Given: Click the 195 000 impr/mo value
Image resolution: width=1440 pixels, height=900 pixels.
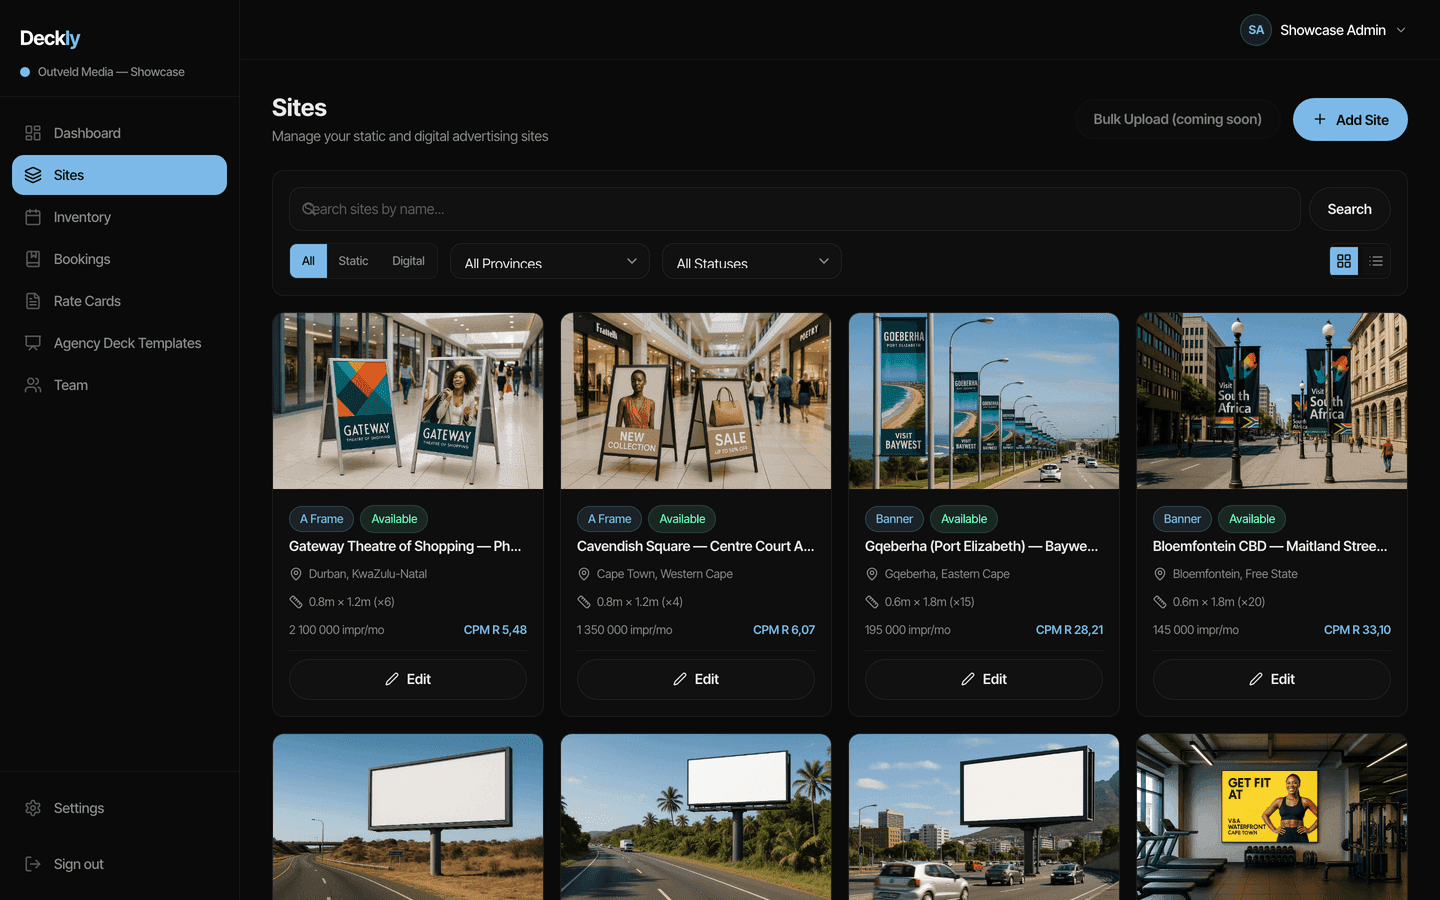Looking at the screenshot, I should pos(908,630).
